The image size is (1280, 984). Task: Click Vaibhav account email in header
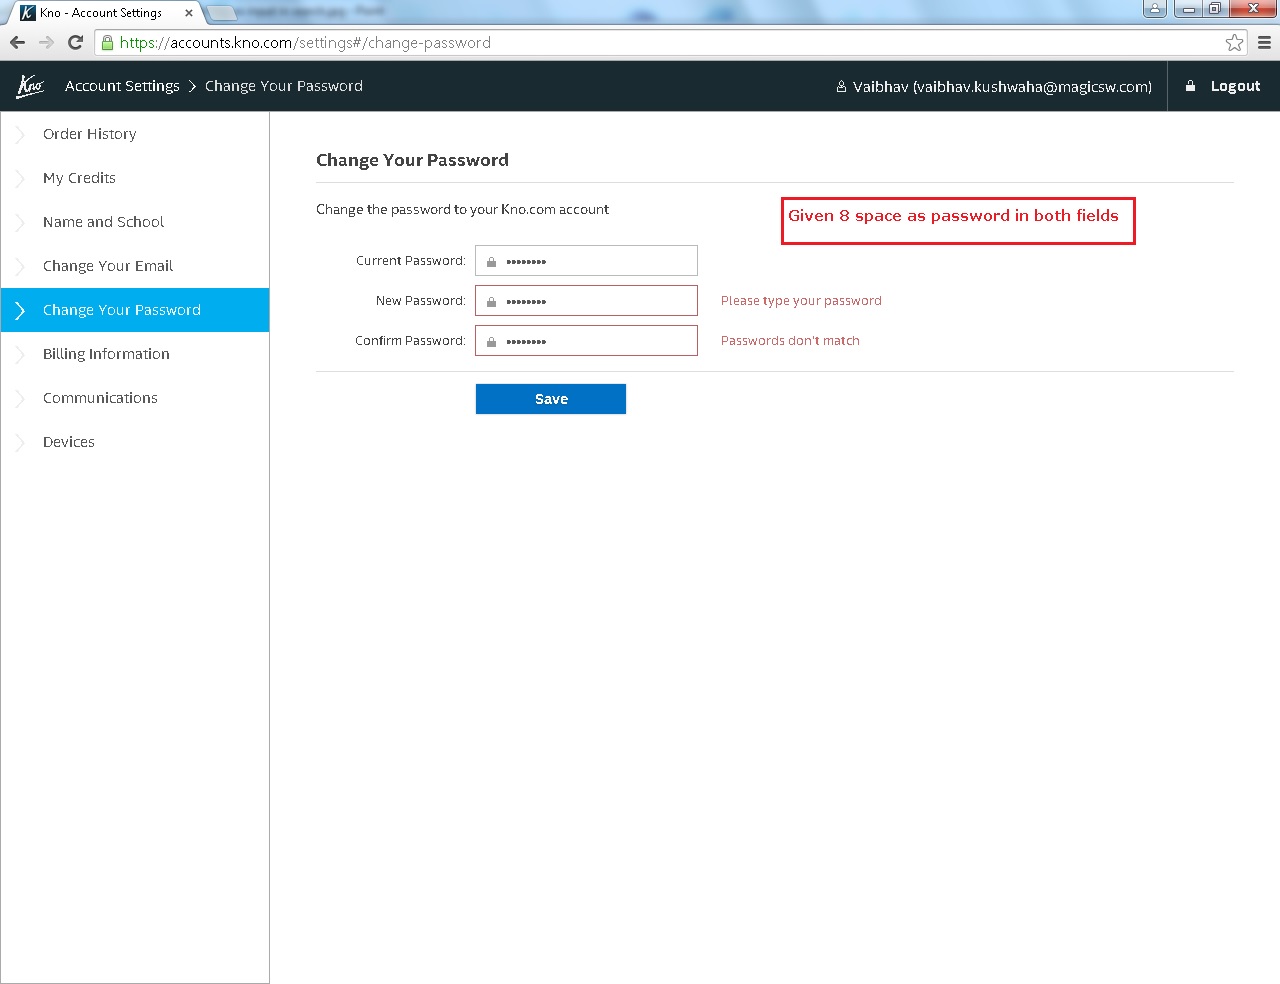1002,87
